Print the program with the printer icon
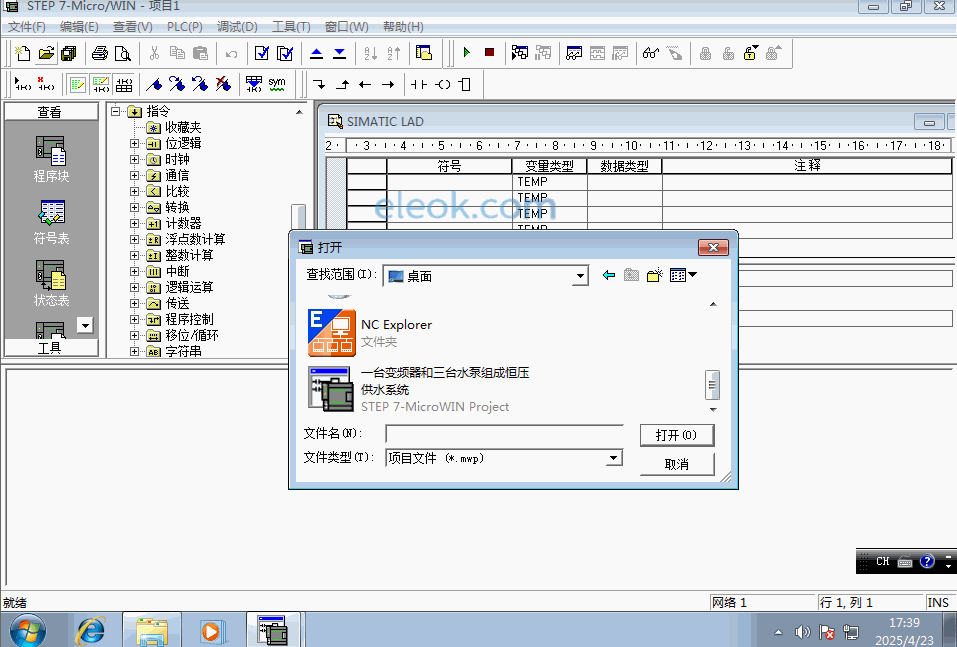 (x=99, y=53)
